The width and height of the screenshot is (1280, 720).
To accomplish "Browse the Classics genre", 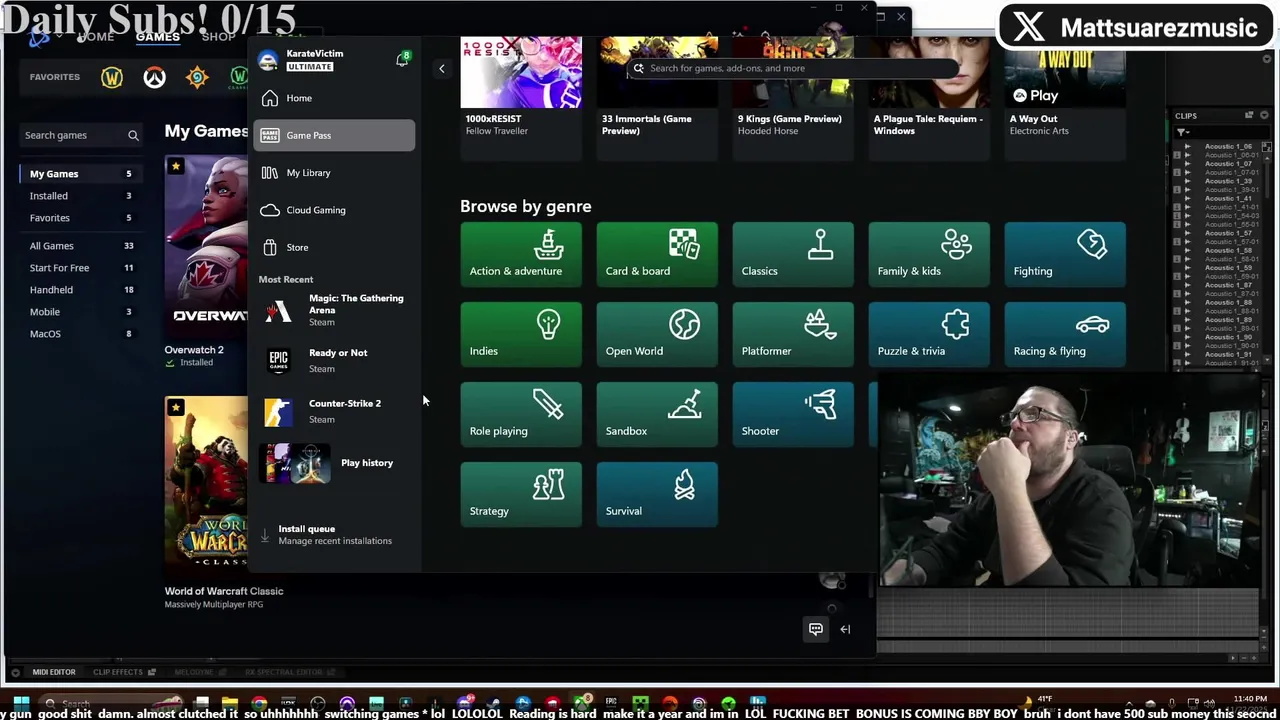I will [793, 254].
